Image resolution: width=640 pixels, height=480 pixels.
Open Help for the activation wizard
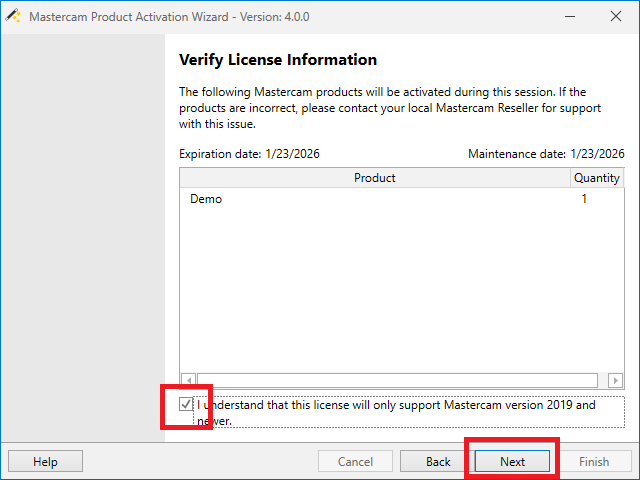point(45,461)
